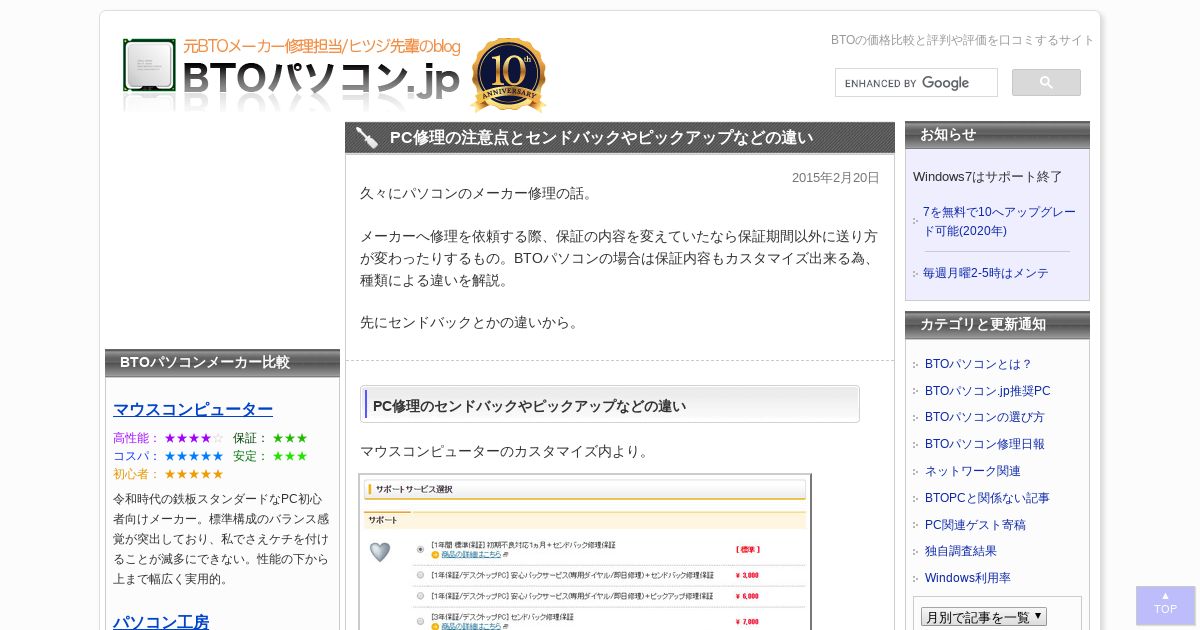Open the 独自調査結果 category

pos(961,551)
